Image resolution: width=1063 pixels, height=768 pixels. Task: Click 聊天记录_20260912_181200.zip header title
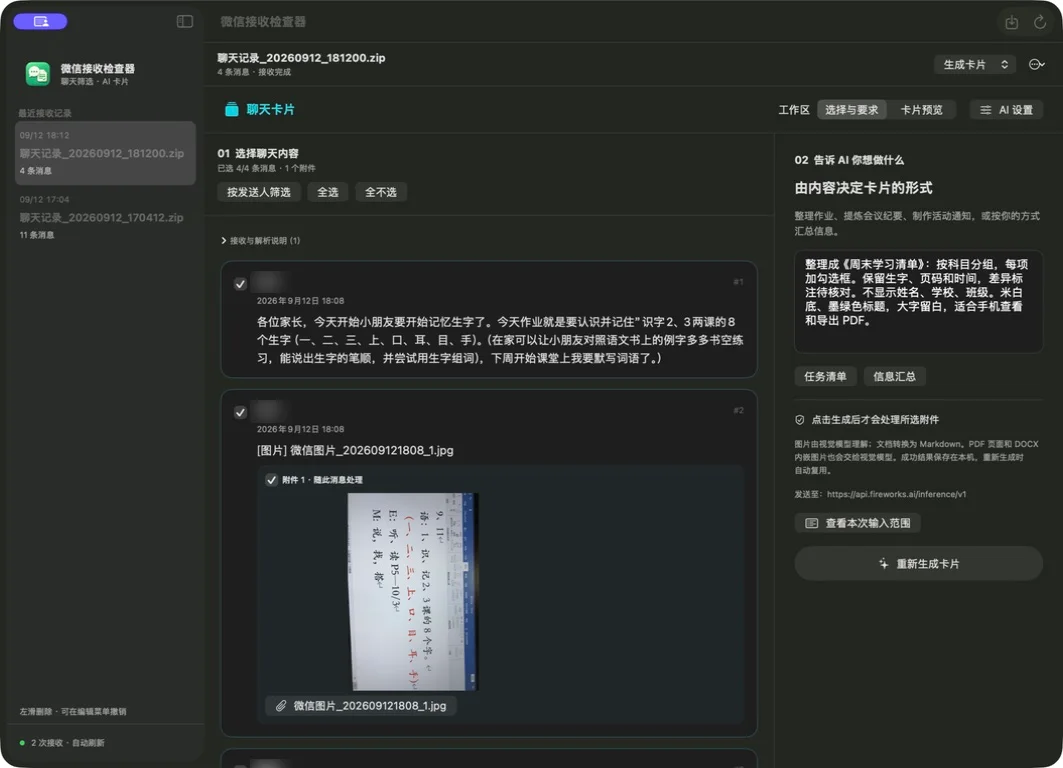[x=301, y=58]
